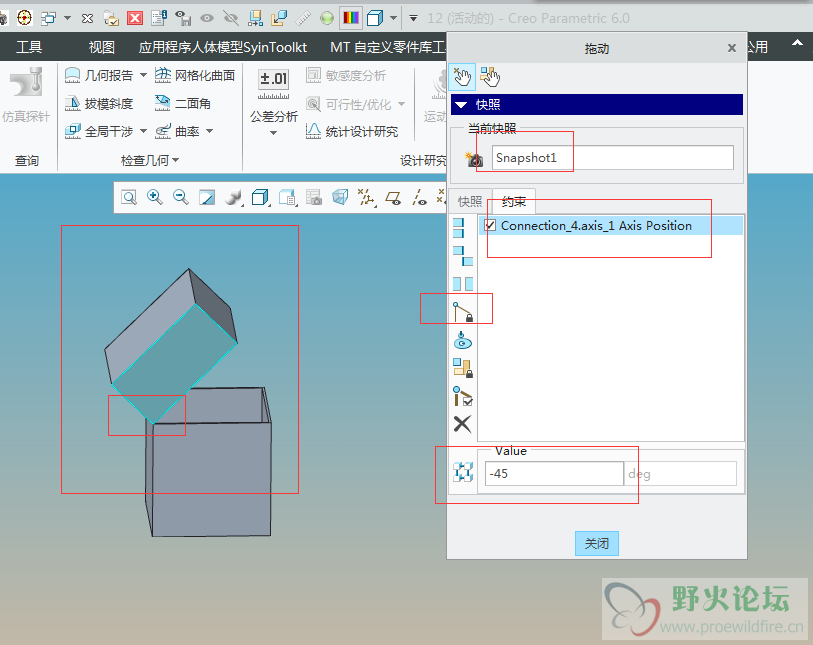
Task: Take snapshot with the camera icon
Action: 474,159
